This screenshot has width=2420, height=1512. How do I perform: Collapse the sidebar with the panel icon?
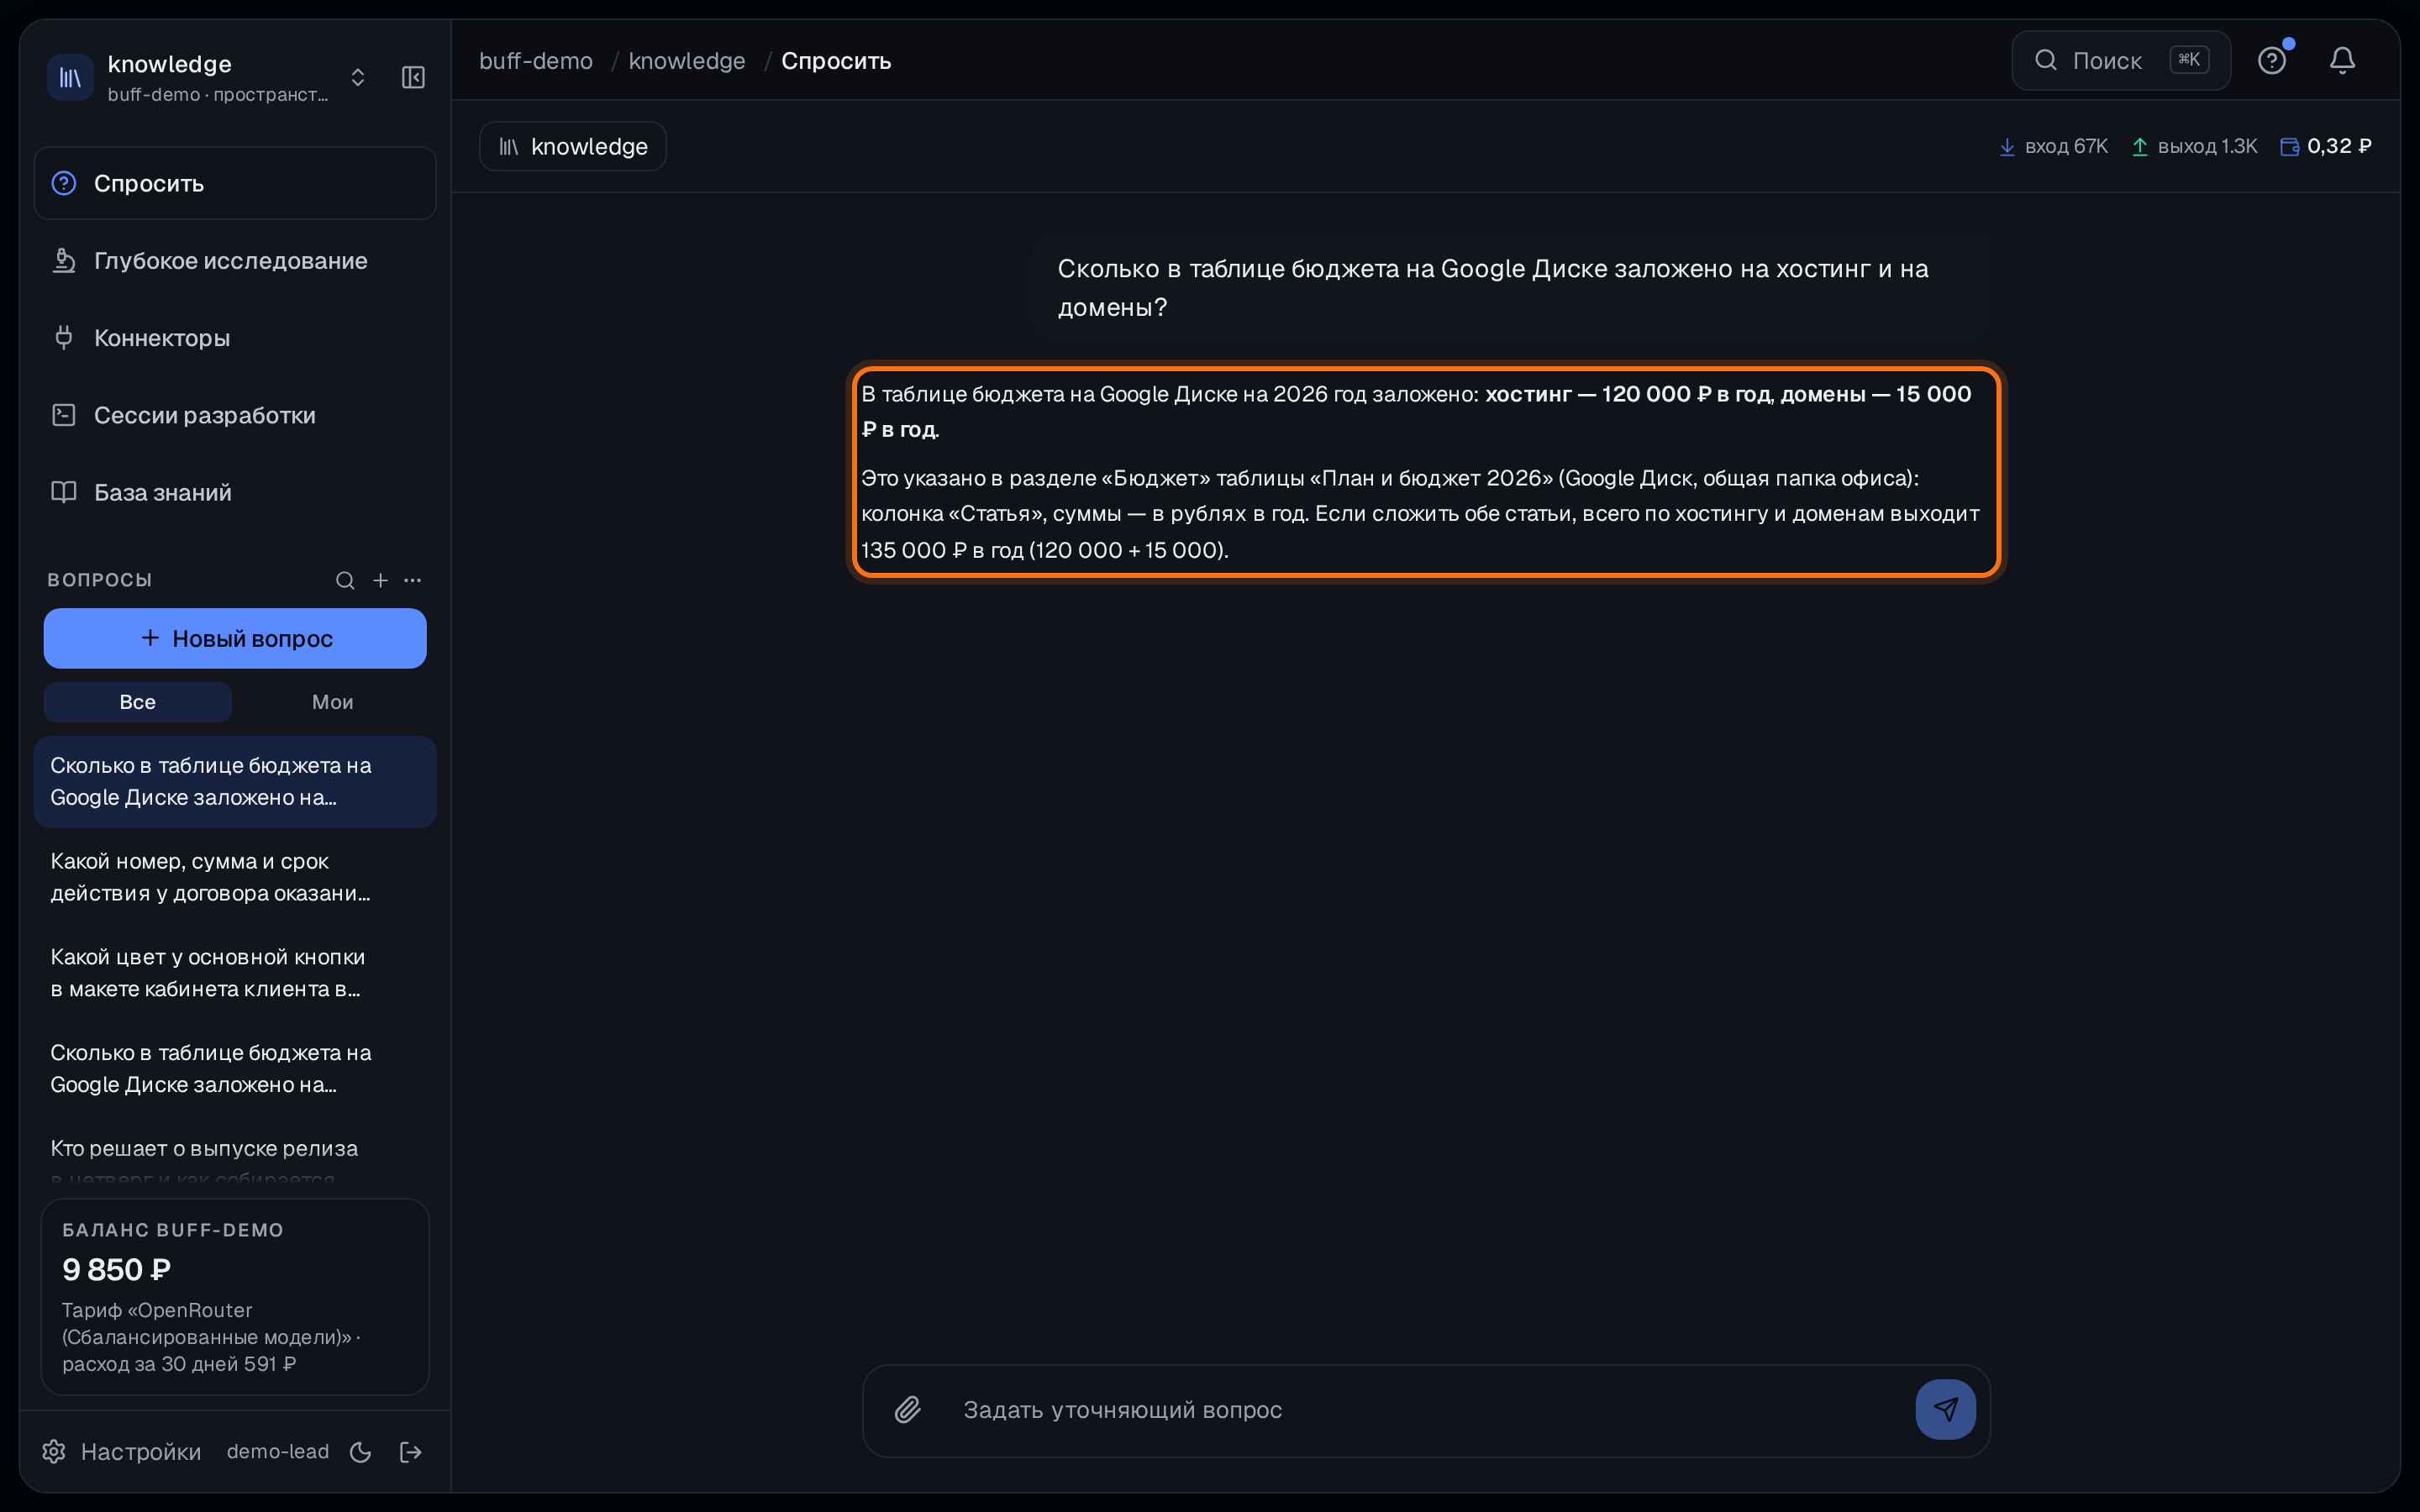point(413,77)
